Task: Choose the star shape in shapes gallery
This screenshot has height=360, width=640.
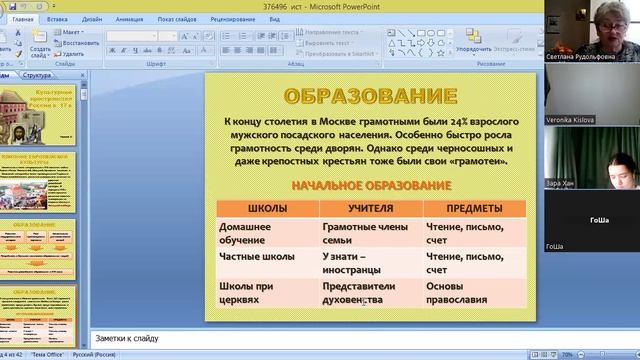Action: point(441,53)
